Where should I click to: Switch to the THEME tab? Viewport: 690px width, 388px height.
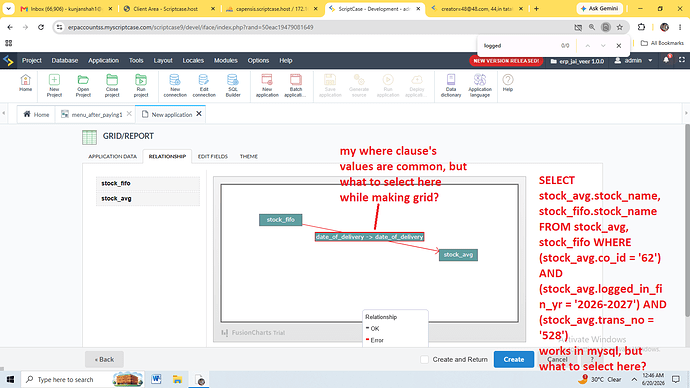click(x=249, y=156)
